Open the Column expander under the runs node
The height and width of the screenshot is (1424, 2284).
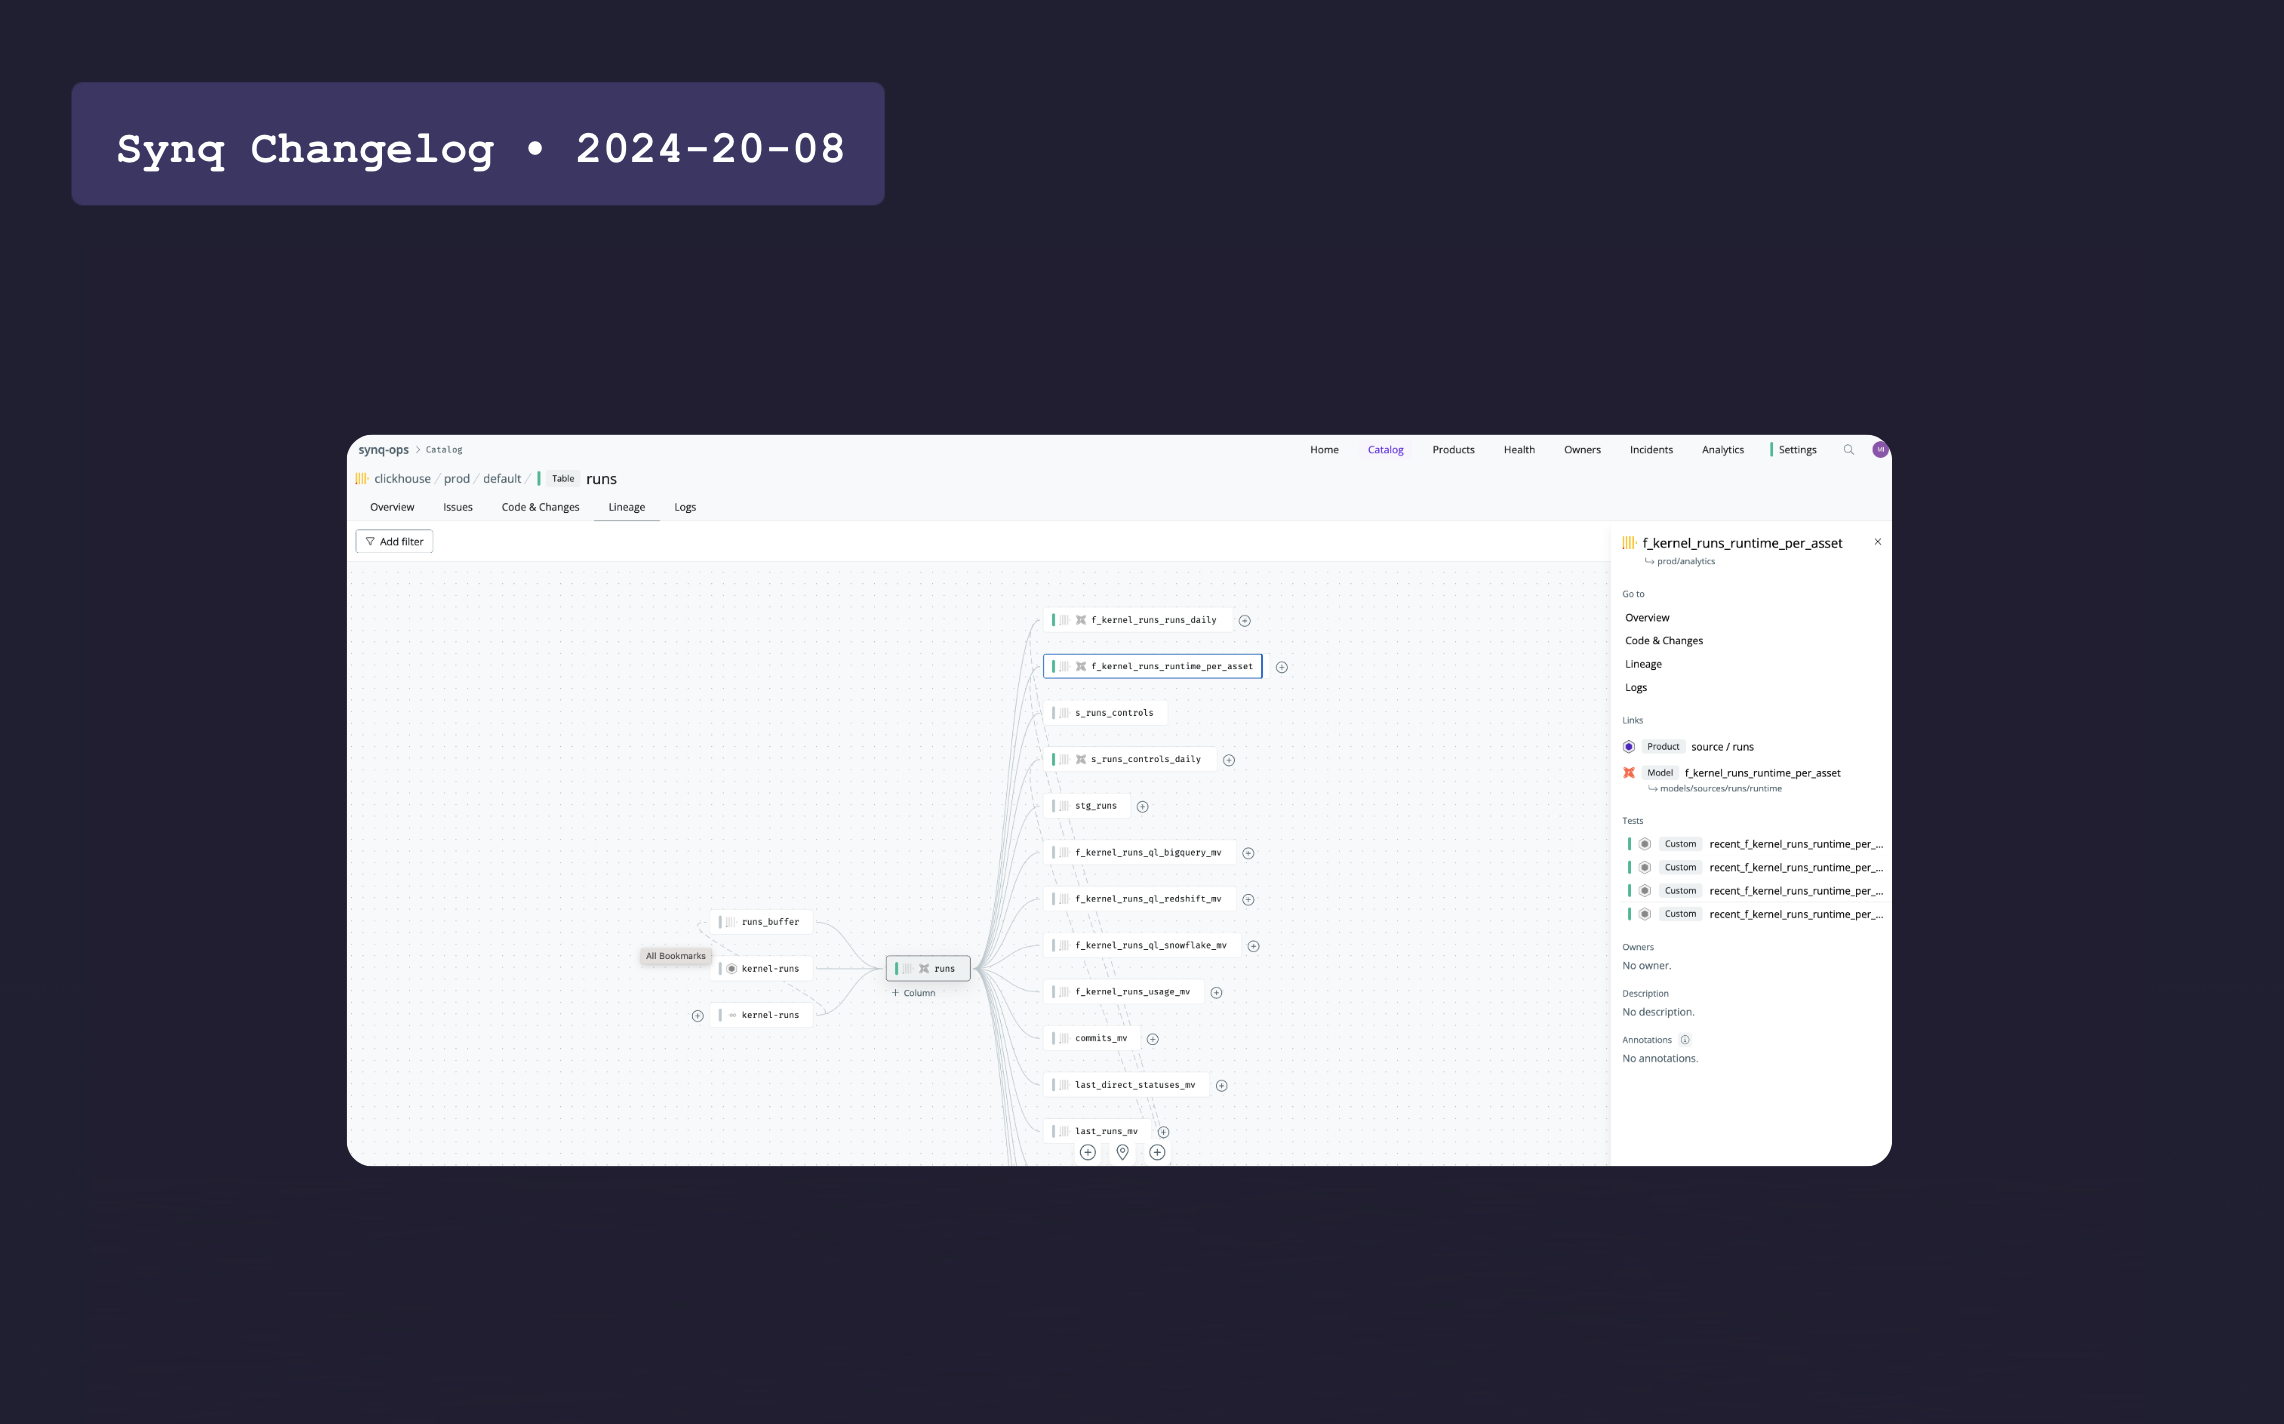[912, 993]
